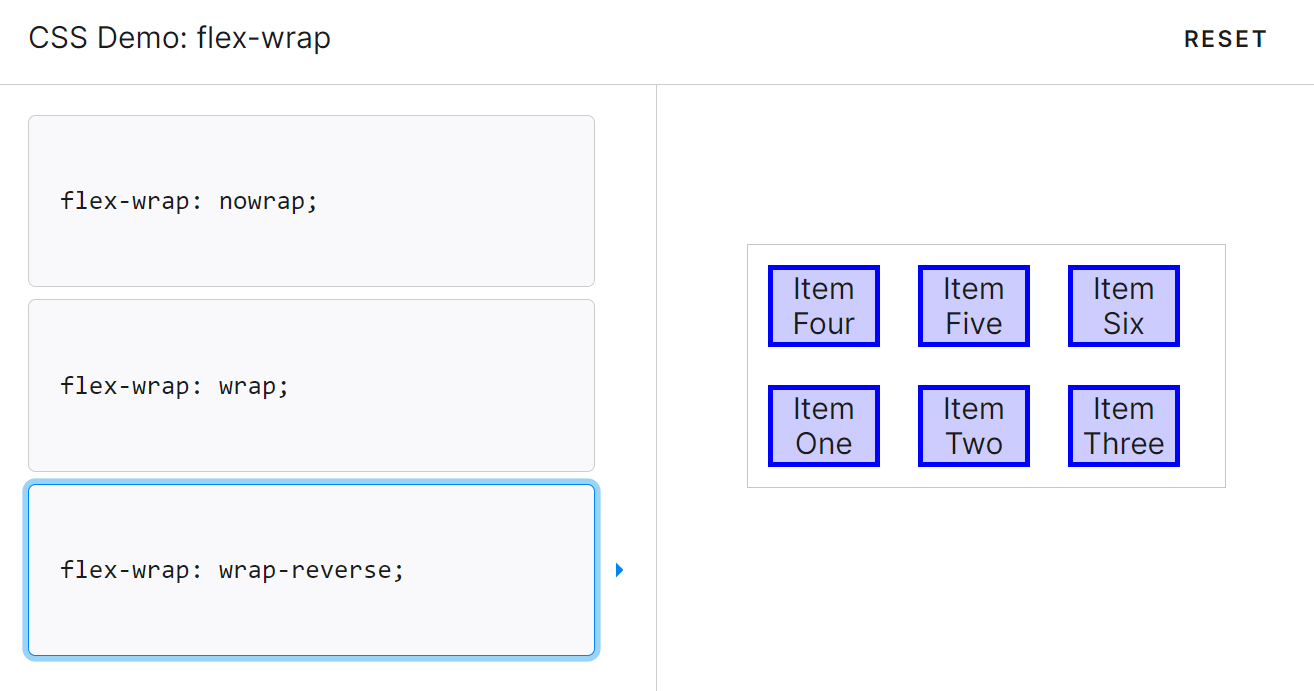Place cursor after the wrap; value
Image resolution: width=1314 pixels, height=691 pixels.
(290, 386)
